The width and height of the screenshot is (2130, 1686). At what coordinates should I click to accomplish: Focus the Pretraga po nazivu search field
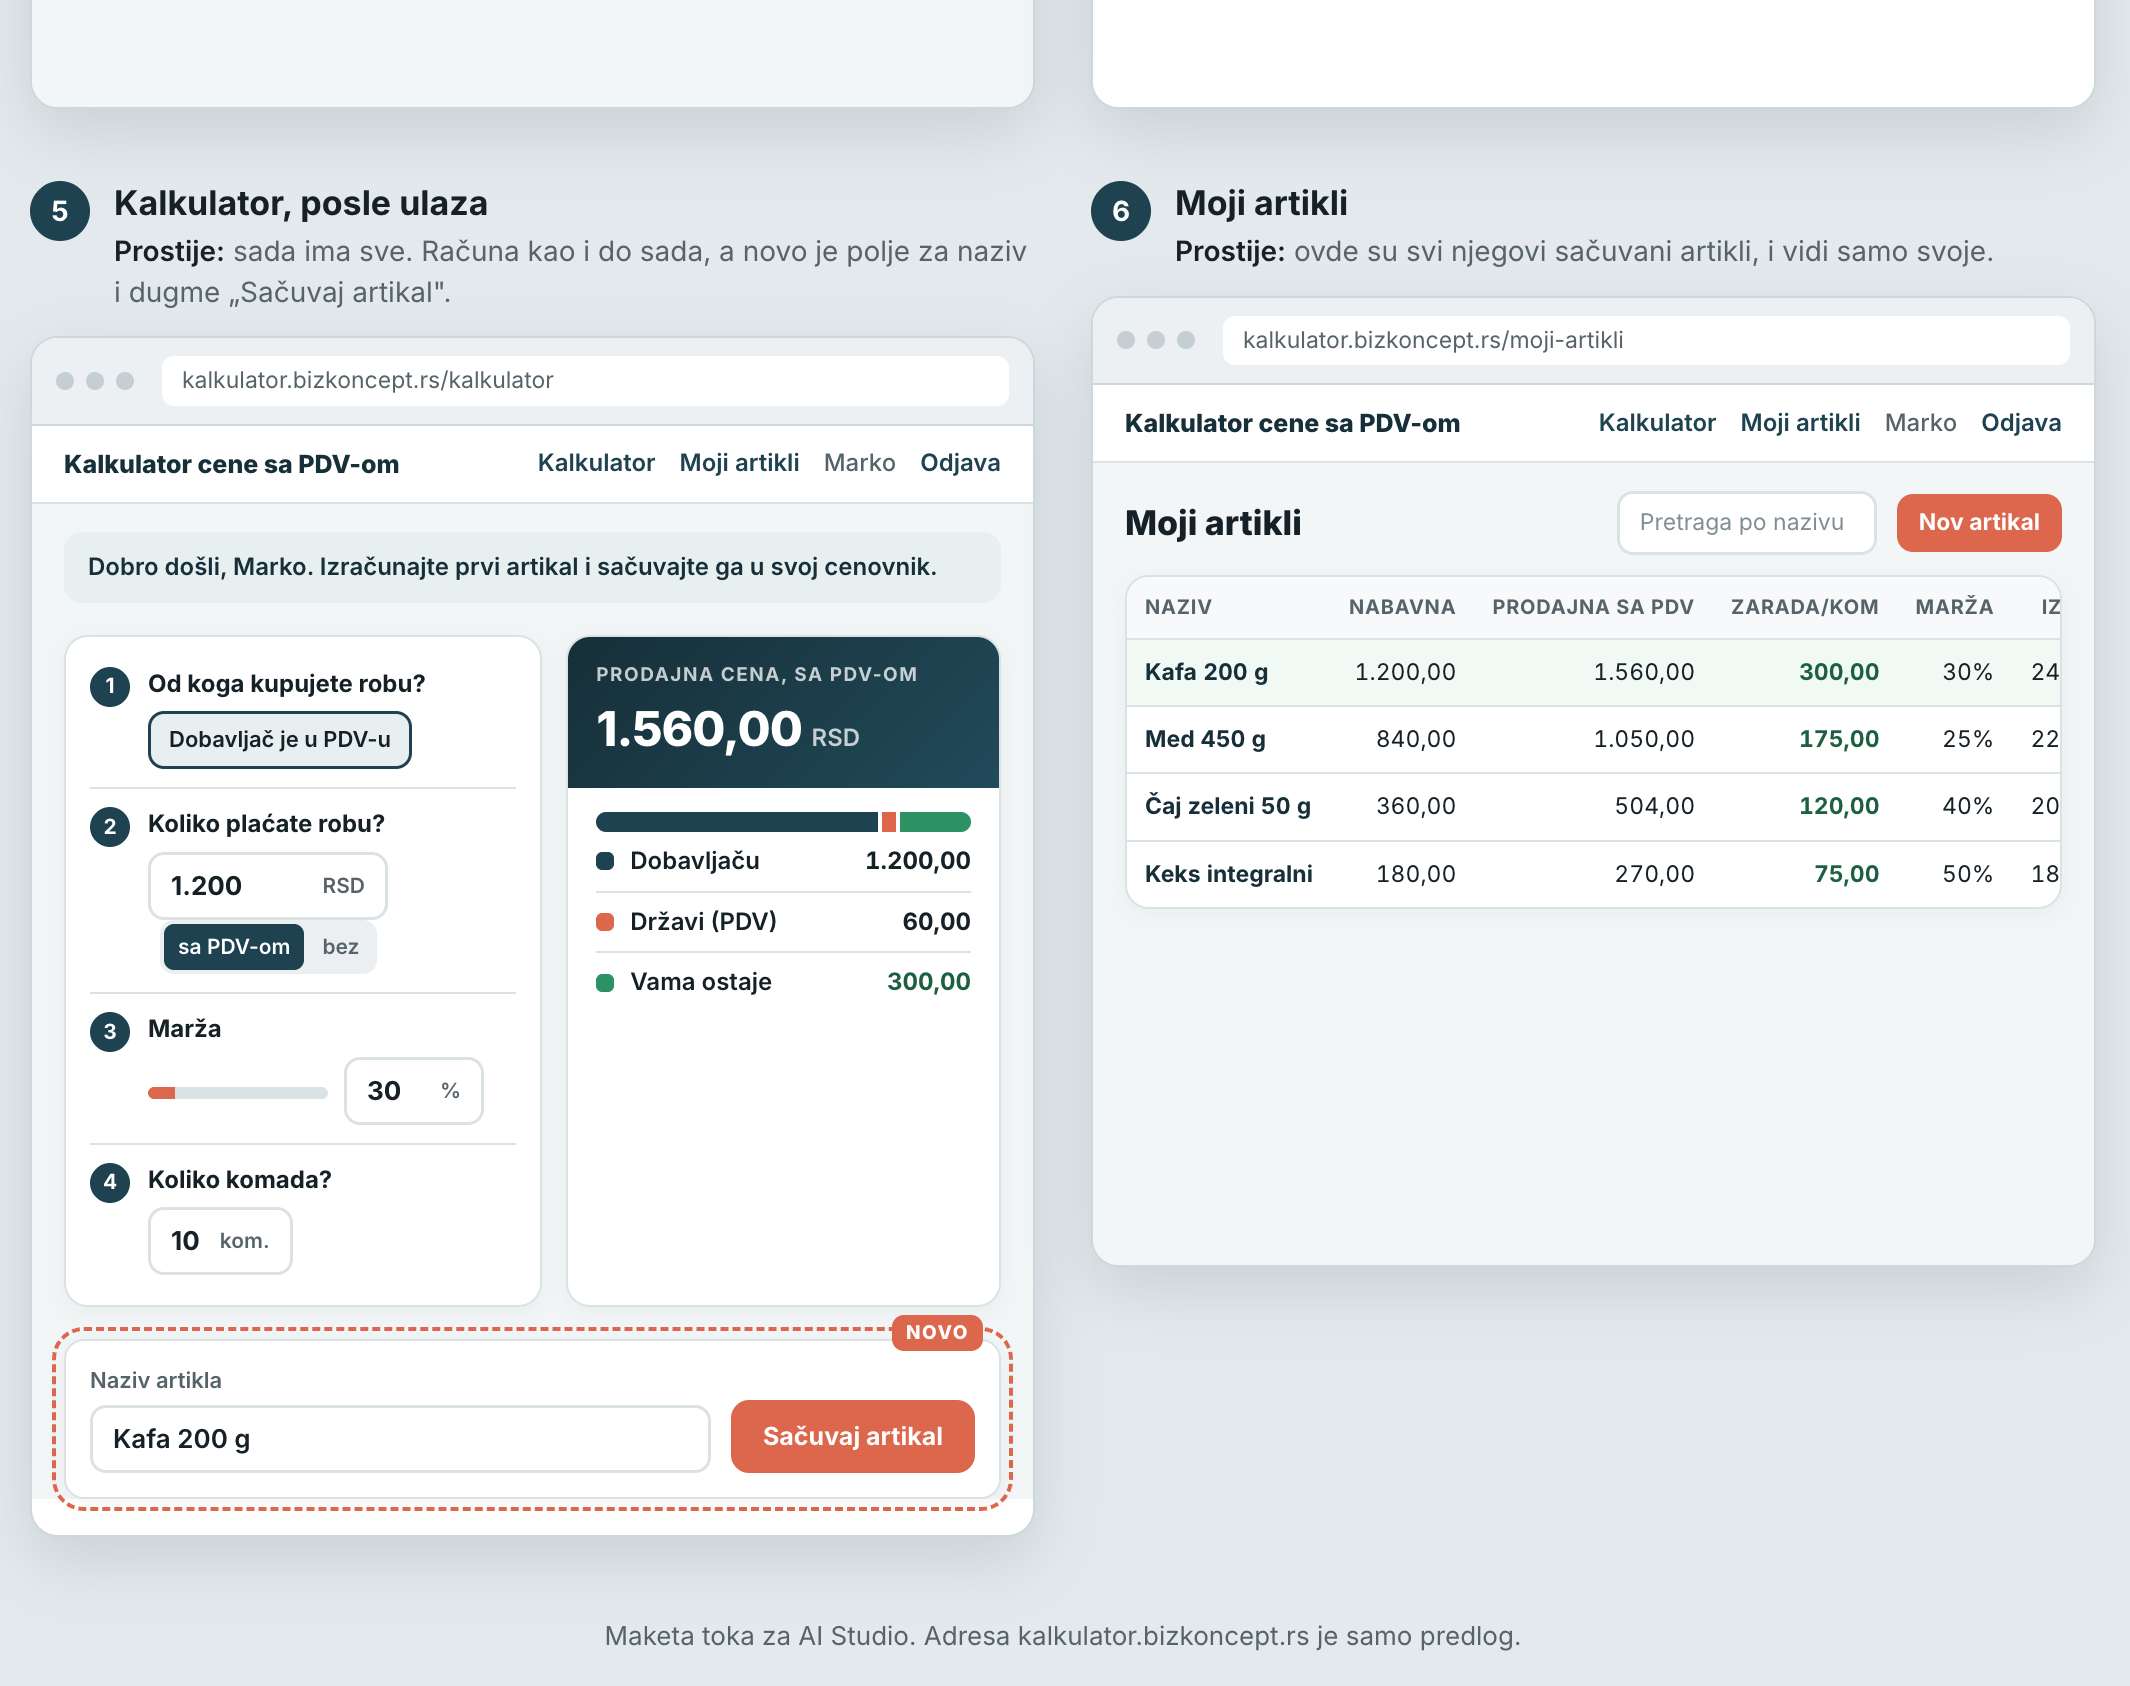pyautogui.click(x=1746, y=522)
